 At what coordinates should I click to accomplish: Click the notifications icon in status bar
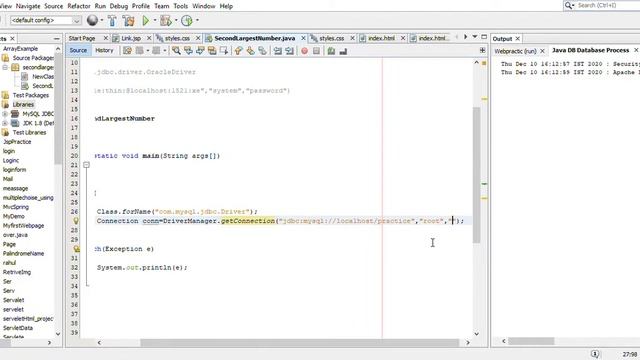[595, 354]
